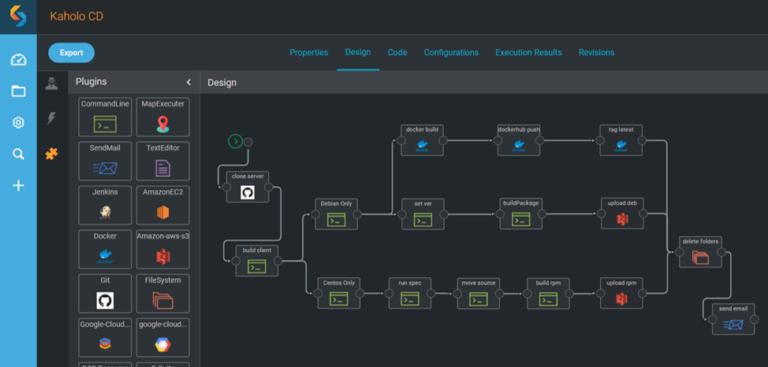Select the Centos Only node

point(338,293)
